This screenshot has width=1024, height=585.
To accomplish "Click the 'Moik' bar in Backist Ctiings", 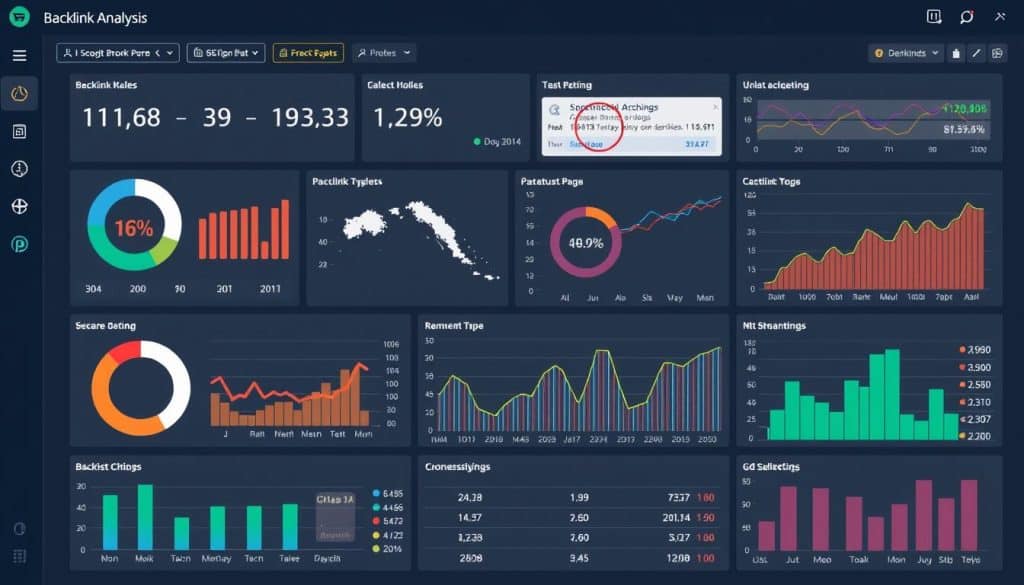I will coord(145,517).
